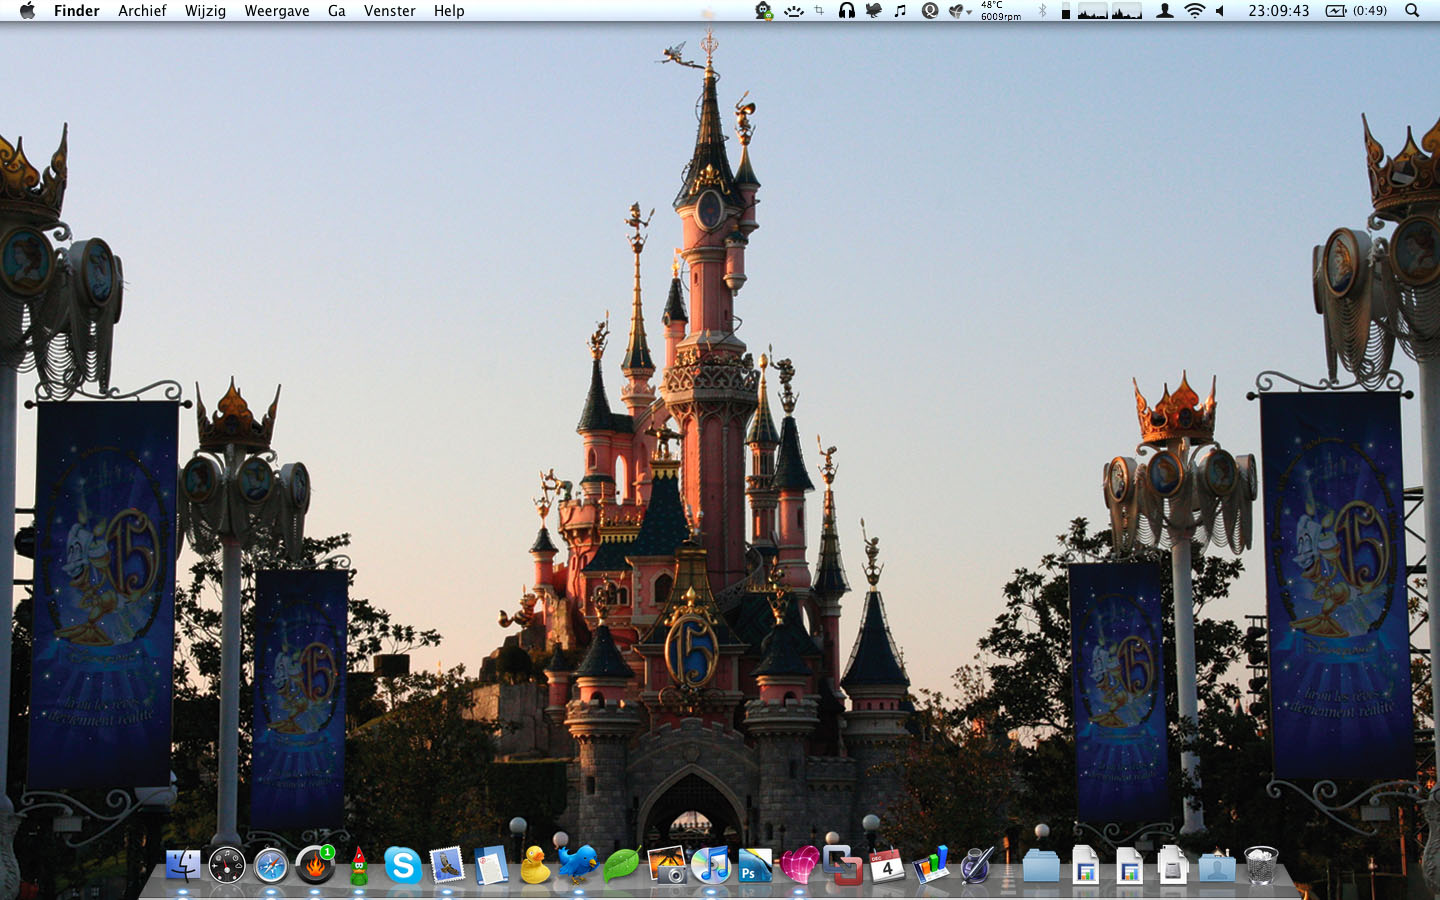Click the 48°C 6009rpm temperature readout
1440x900 pixels.
click(x=1001, y=11)
